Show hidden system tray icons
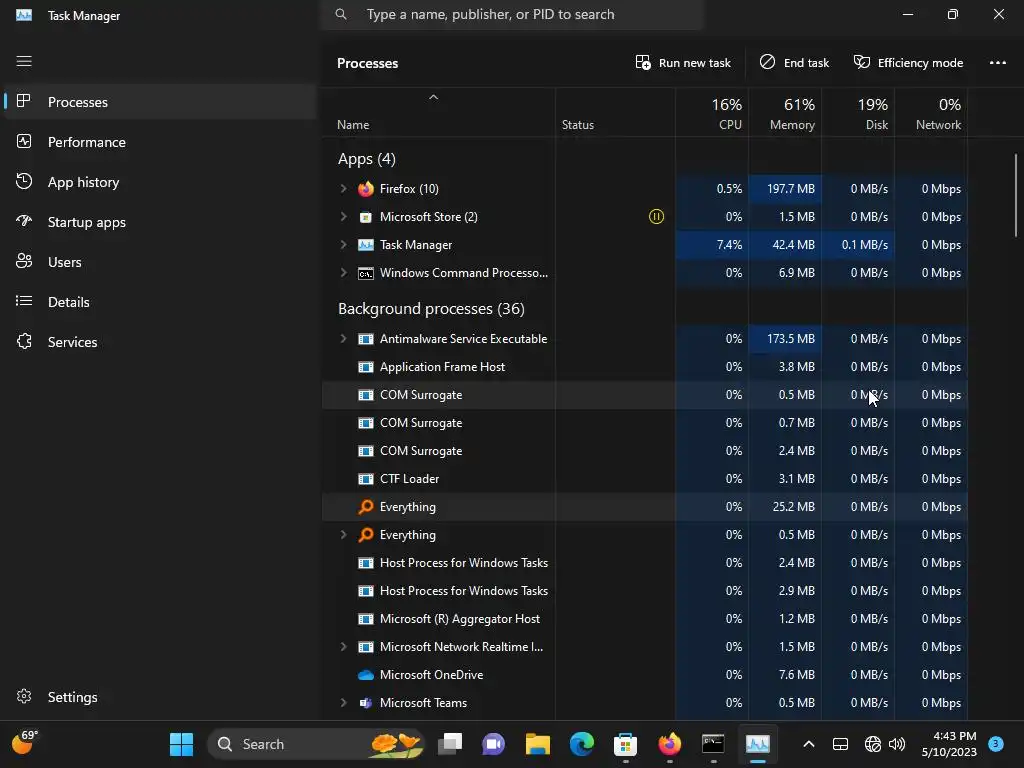The height and width of the screenshot is (768, 1024). pos(808,744)
